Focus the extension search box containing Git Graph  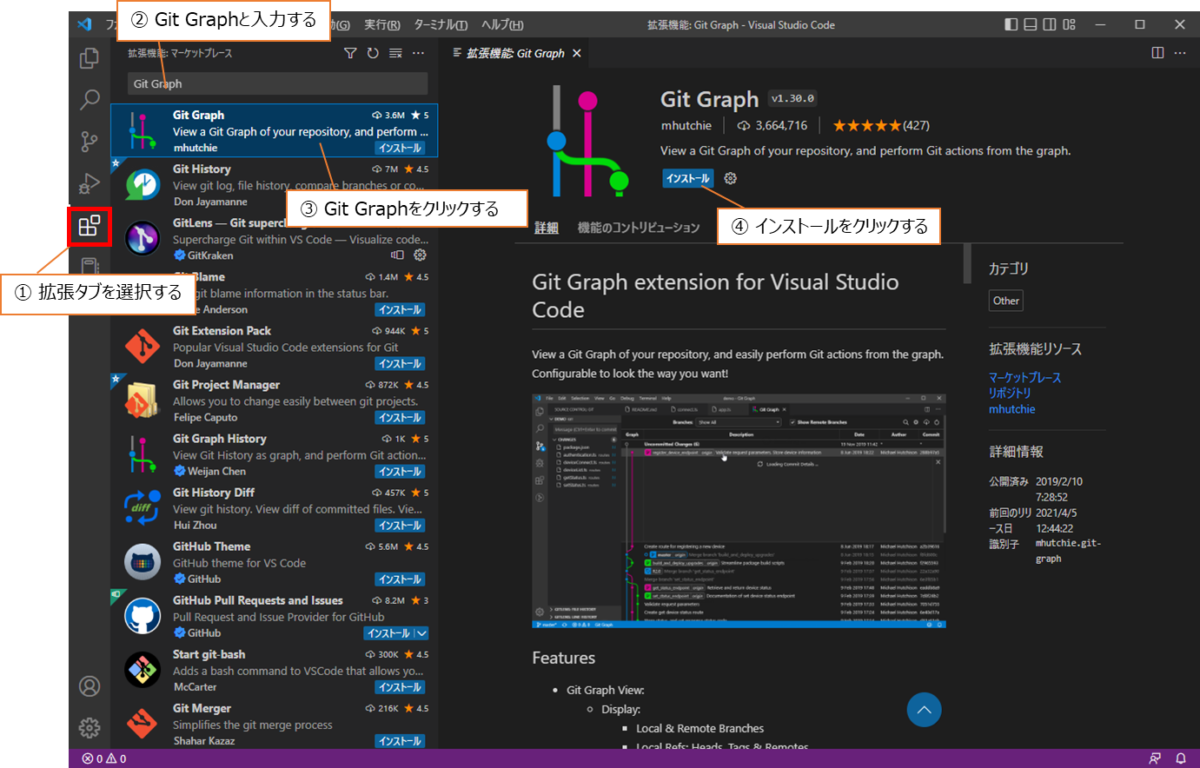(x=278, y=84)
